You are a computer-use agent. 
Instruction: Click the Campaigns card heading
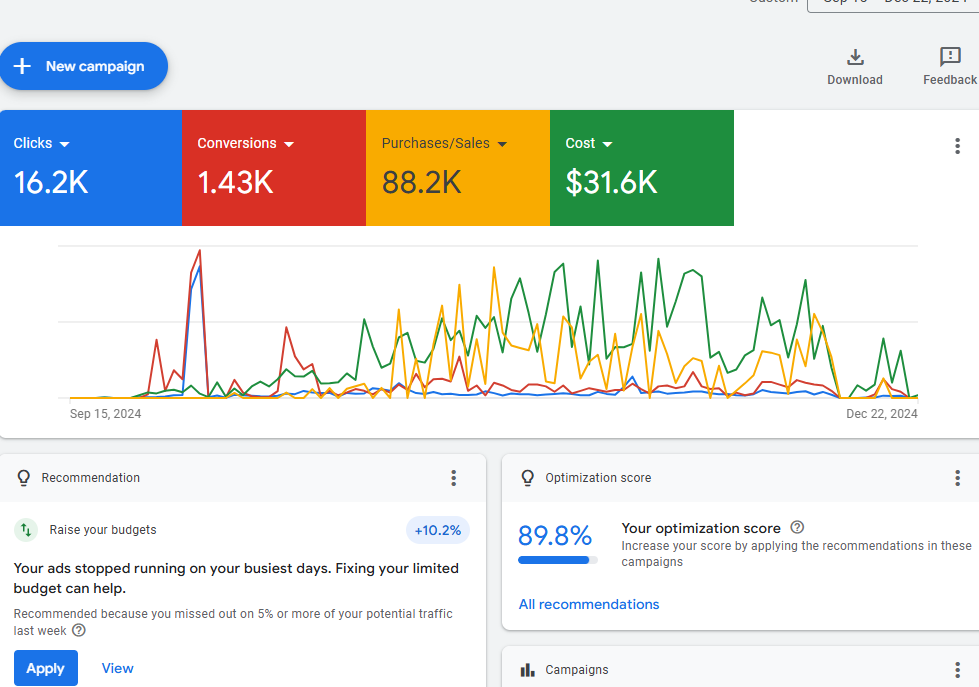[576, 670]
